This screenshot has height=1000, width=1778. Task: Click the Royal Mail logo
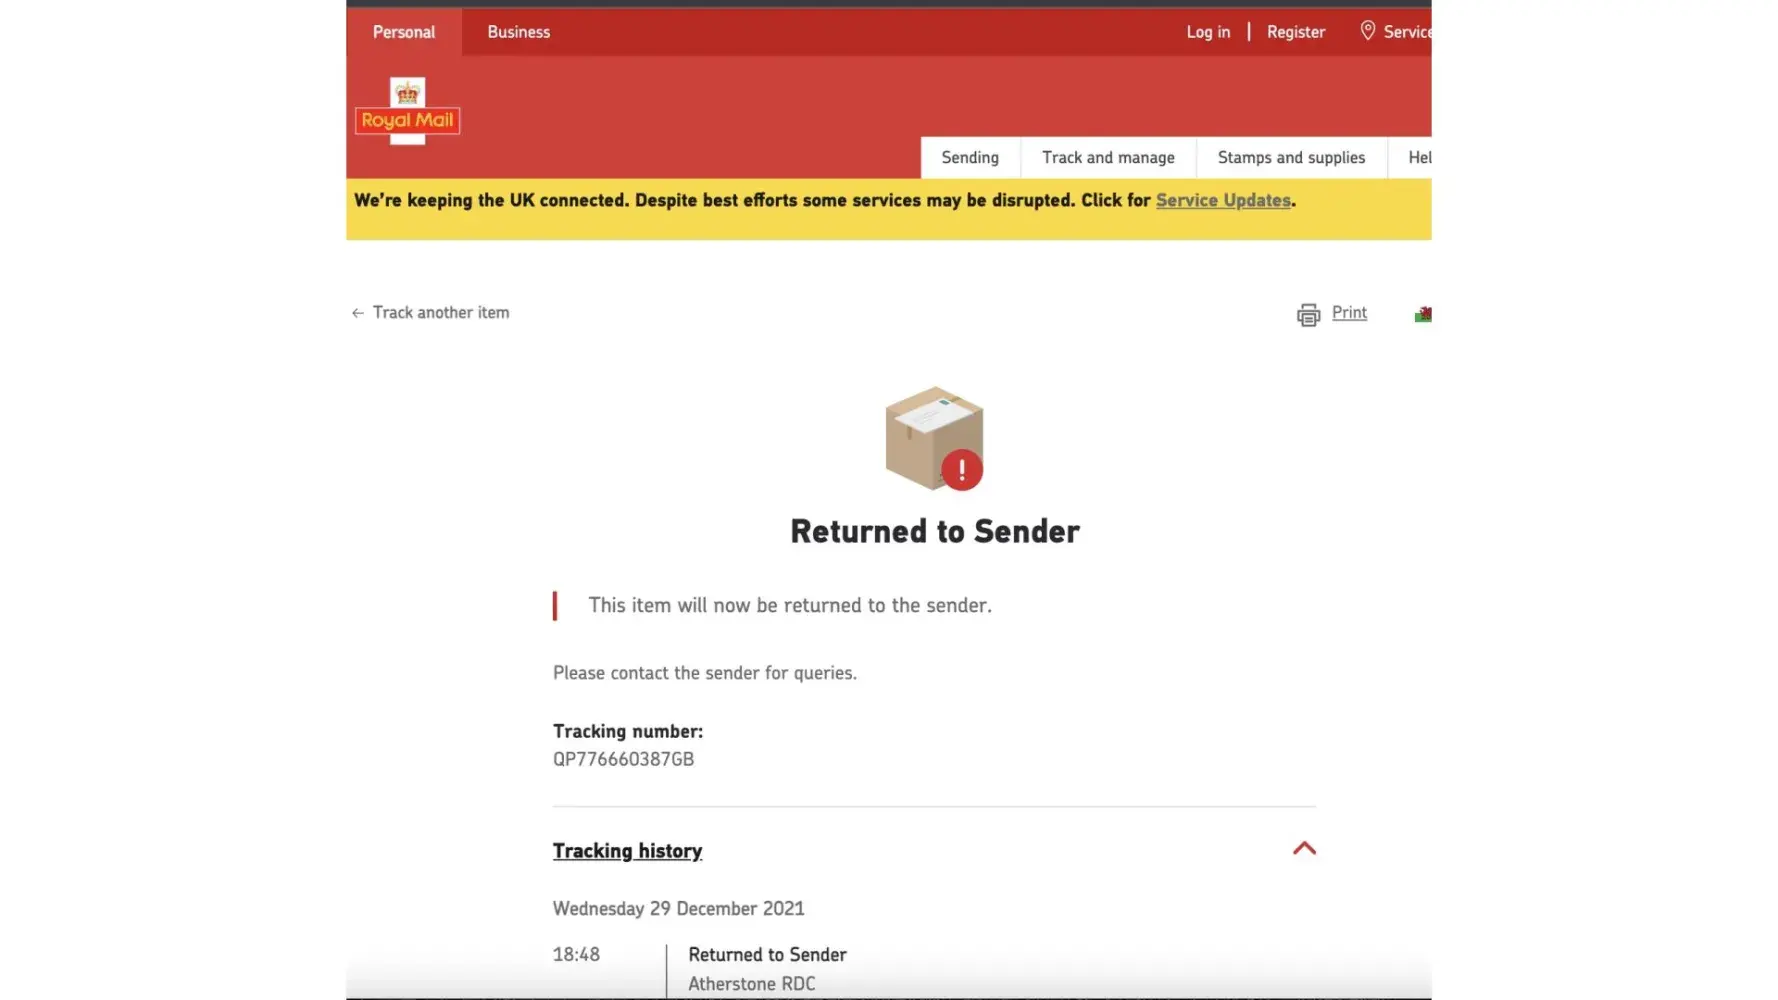pos(407,111)
